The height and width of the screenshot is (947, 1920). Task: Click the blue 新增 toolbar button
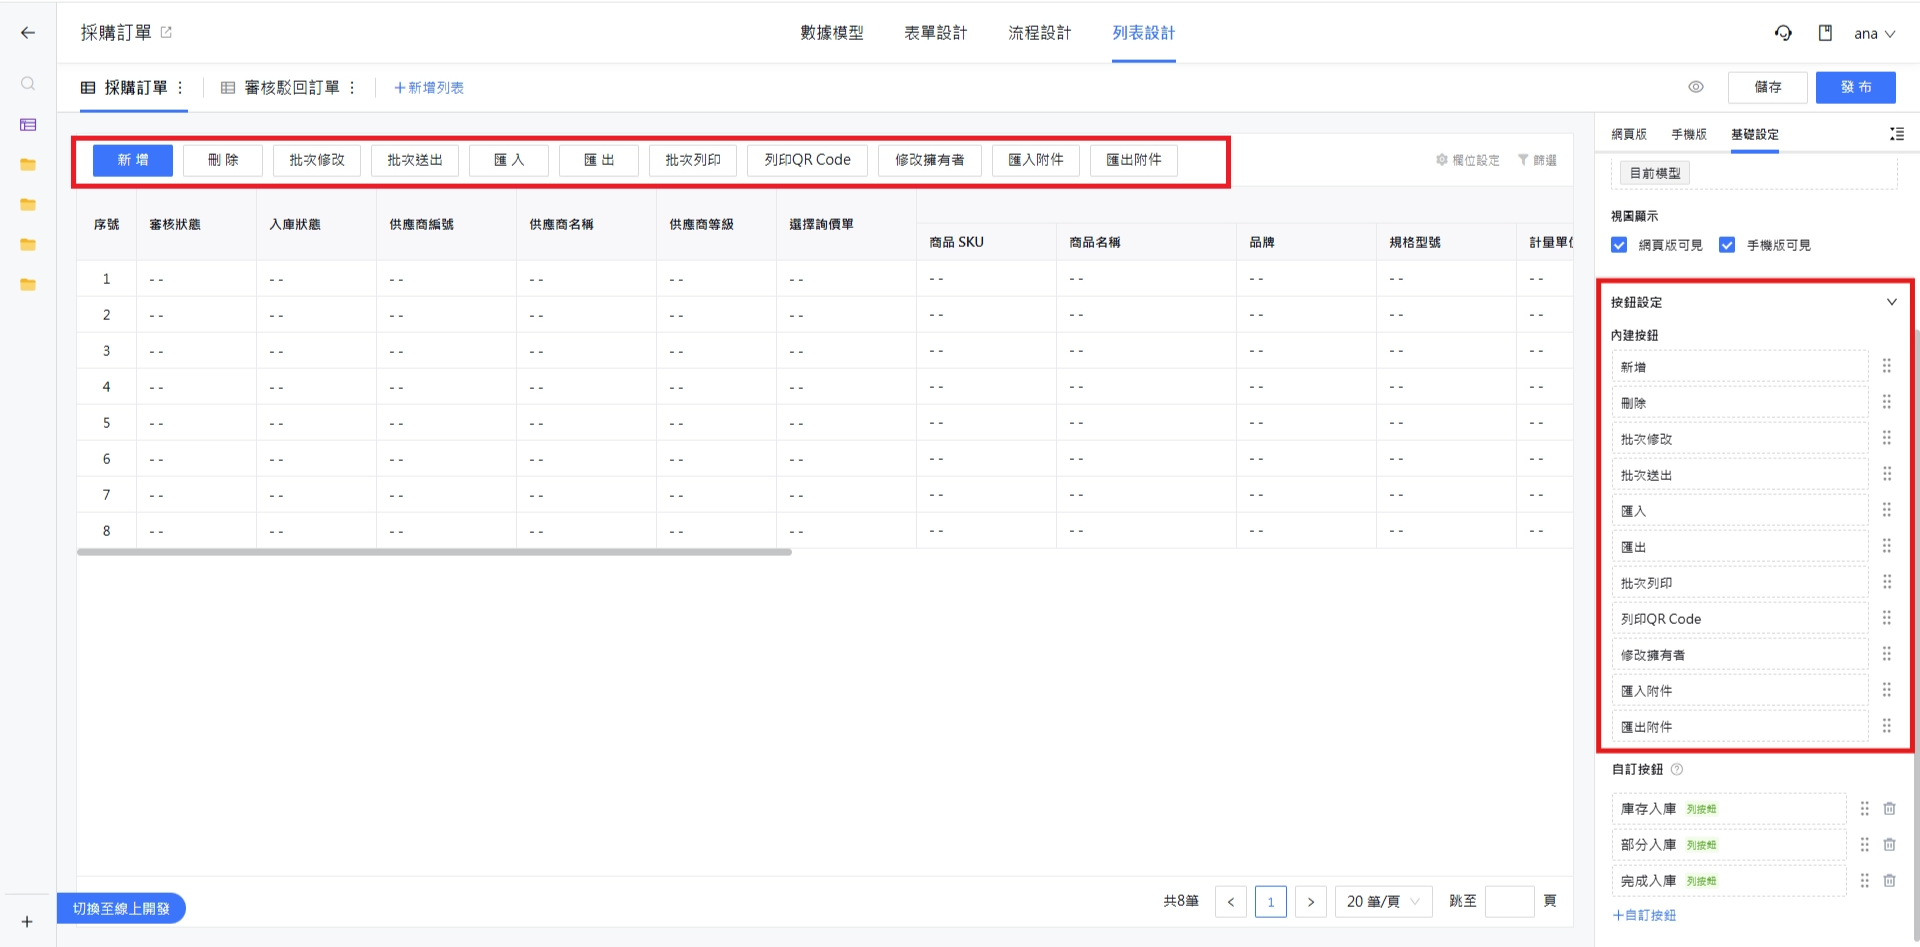click(133, 160)
